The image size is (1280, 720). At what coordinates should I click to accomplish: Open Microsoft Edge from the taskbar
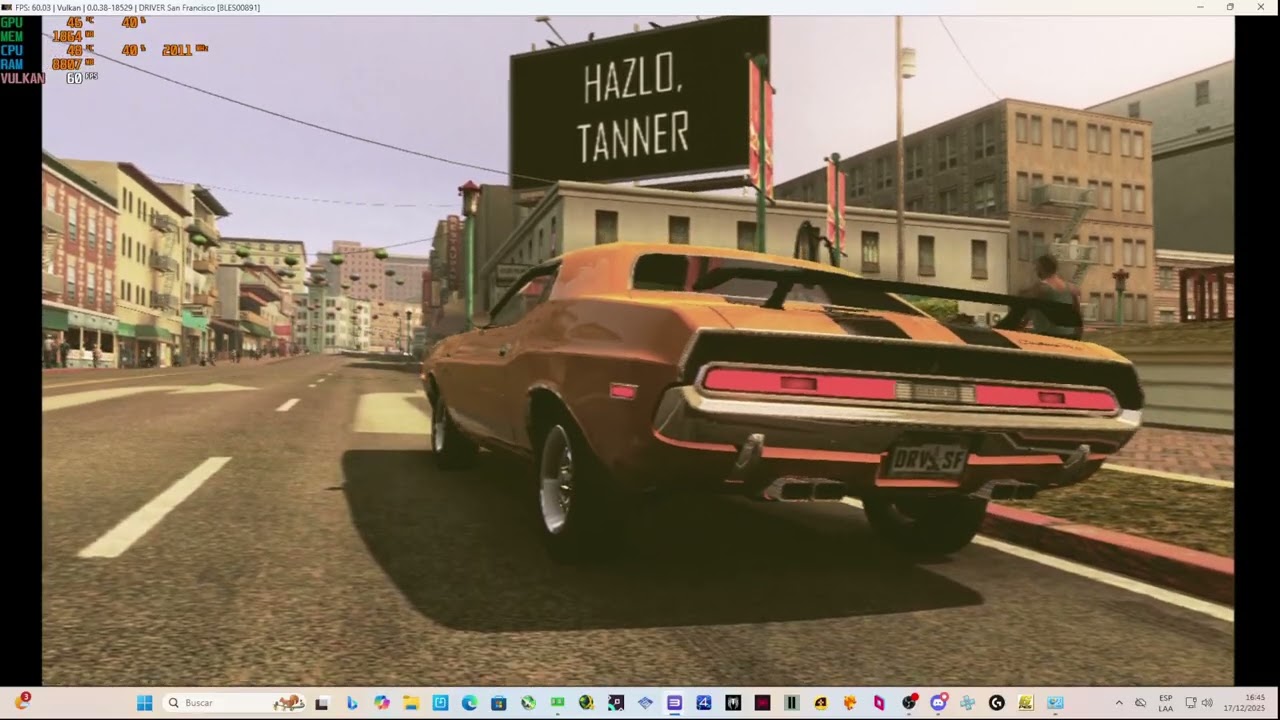469,703
